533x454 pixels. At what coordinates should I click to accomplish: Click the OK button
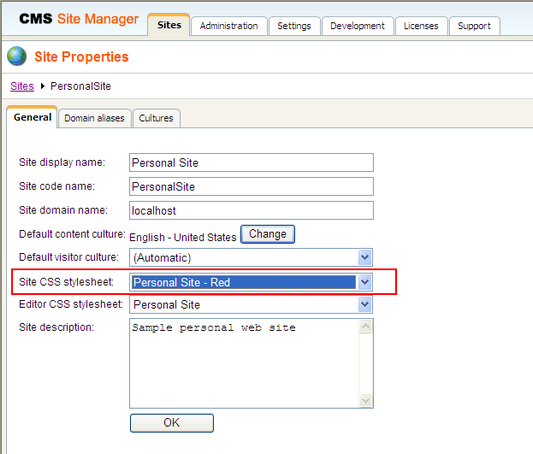pyautogui.click(x=172, y=423)
